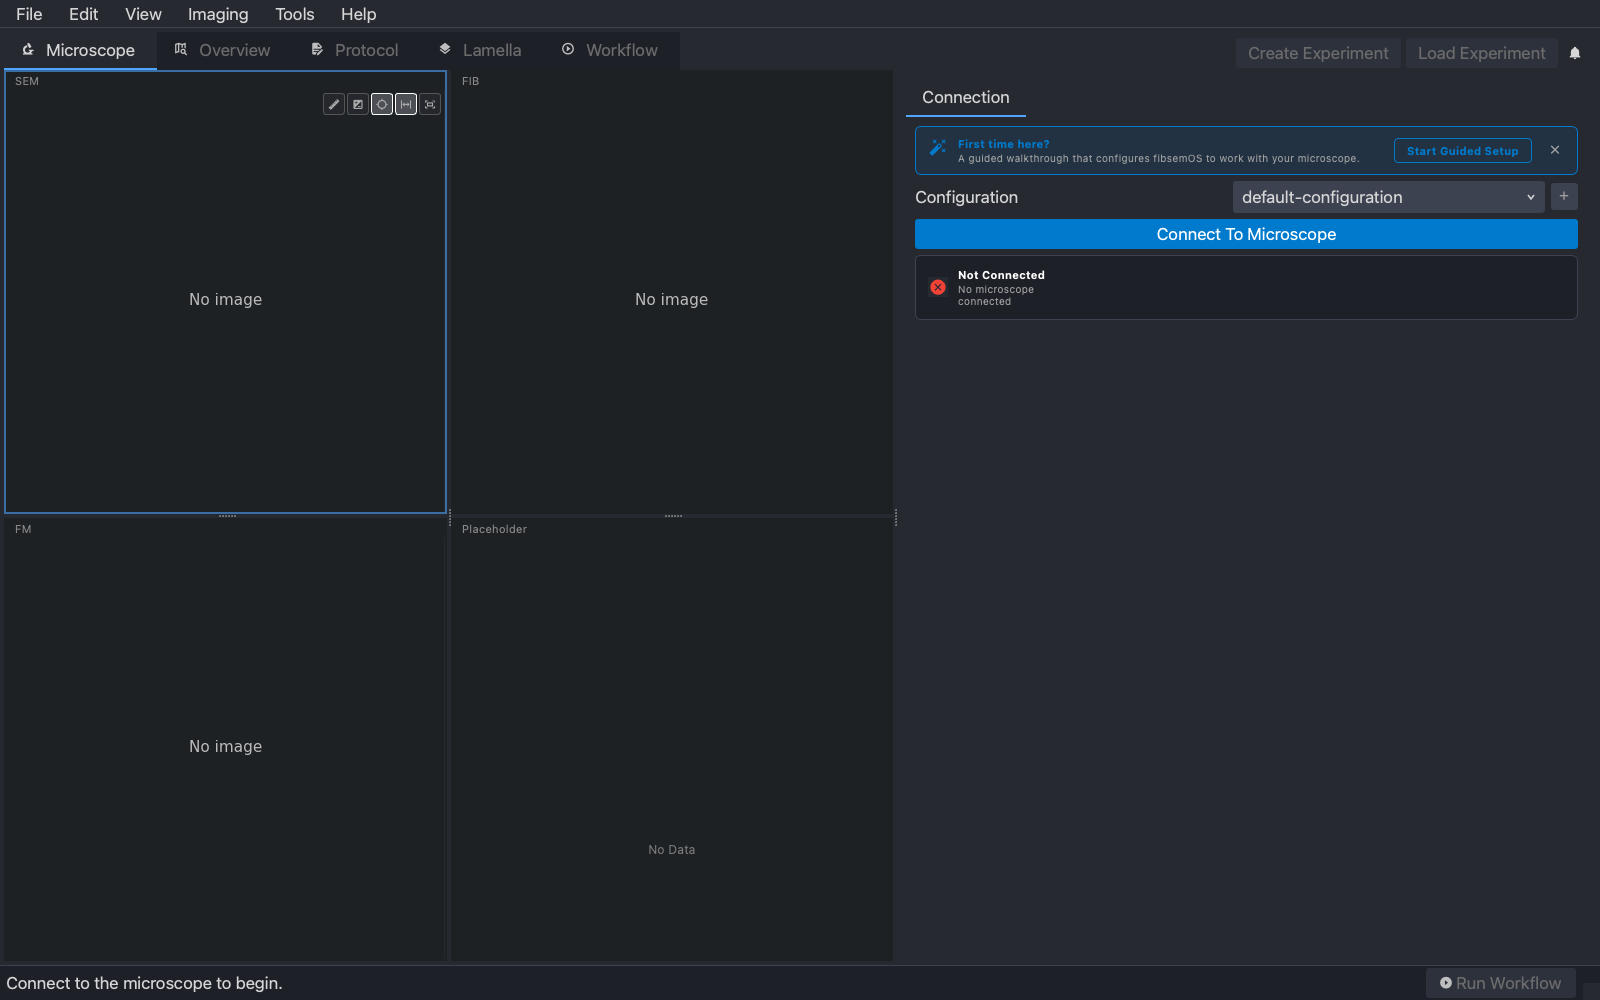1600x1000 pixels.
Task: Open the Configuration dropdown
Action: (1388, 197)
